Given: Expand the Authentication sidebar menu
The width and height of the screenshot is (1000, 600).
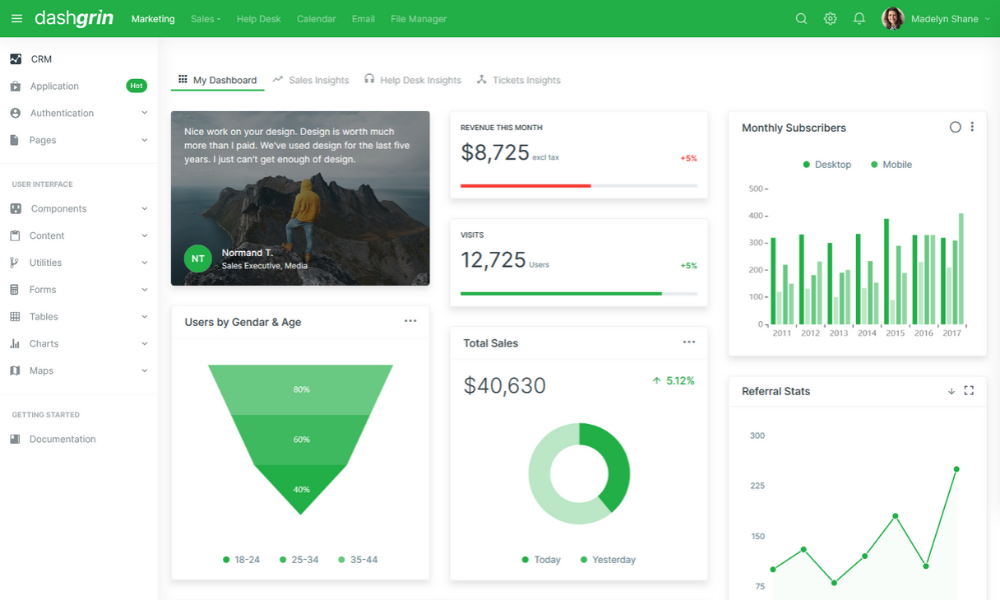Looking at the screenshot, I should point(62,113).
